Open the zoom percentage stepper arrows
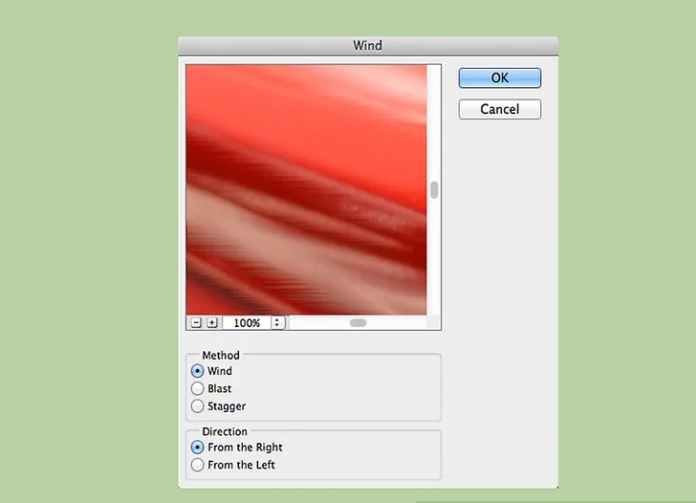Image resolution: width=696 pixels, height=503 pixels. [277, 323]
